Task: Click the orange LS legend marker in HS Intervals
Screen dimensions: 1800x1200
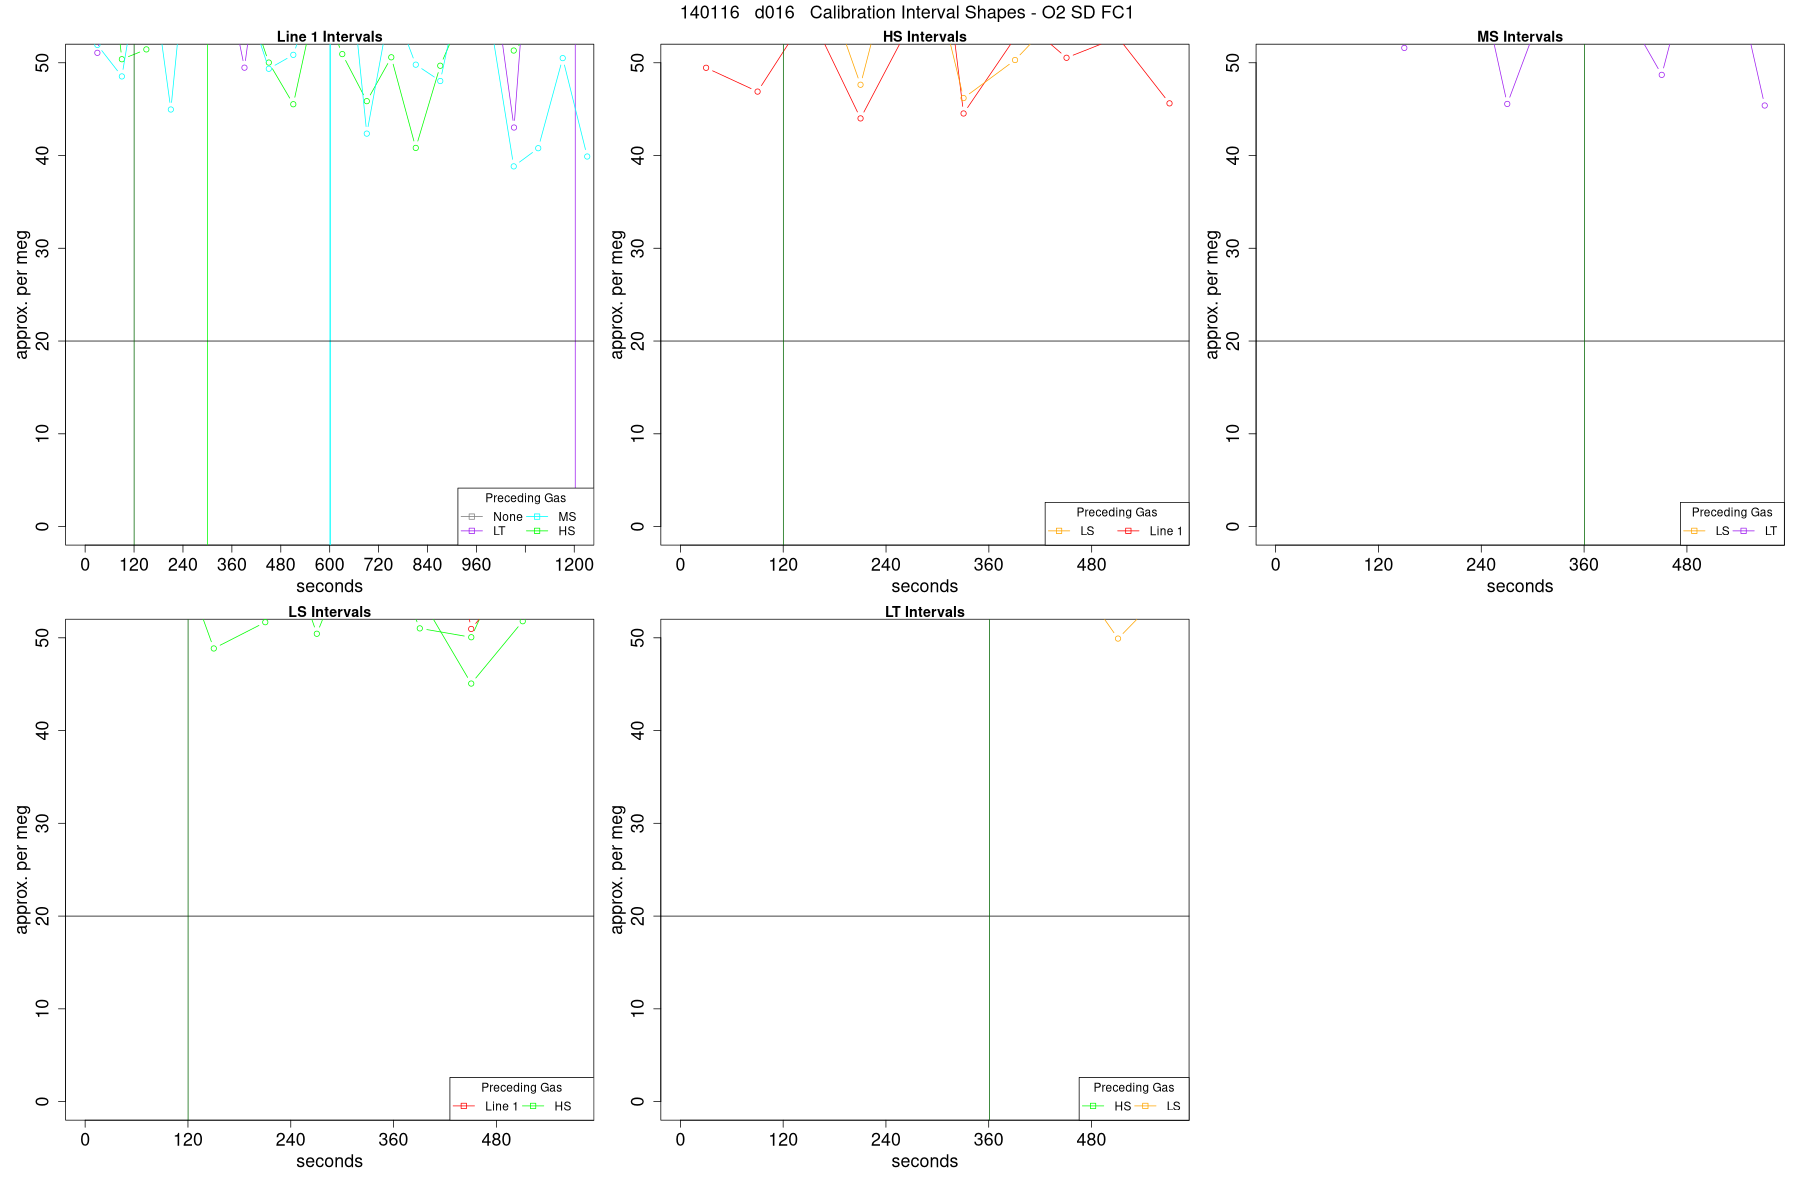Action: click(x=1059, y=531)
